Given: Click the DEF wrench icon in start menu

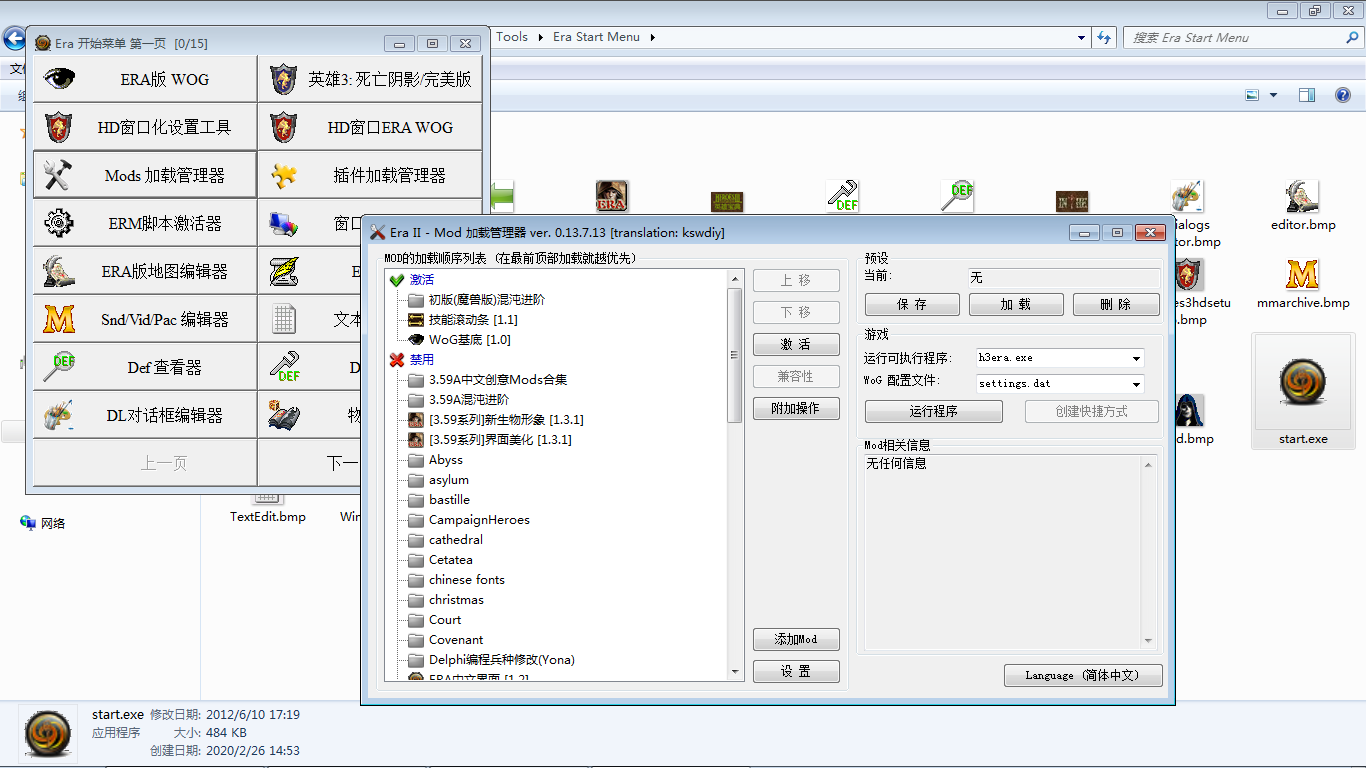Looking at the screenshot, I should pyautogui.click(x=286, y=367).
